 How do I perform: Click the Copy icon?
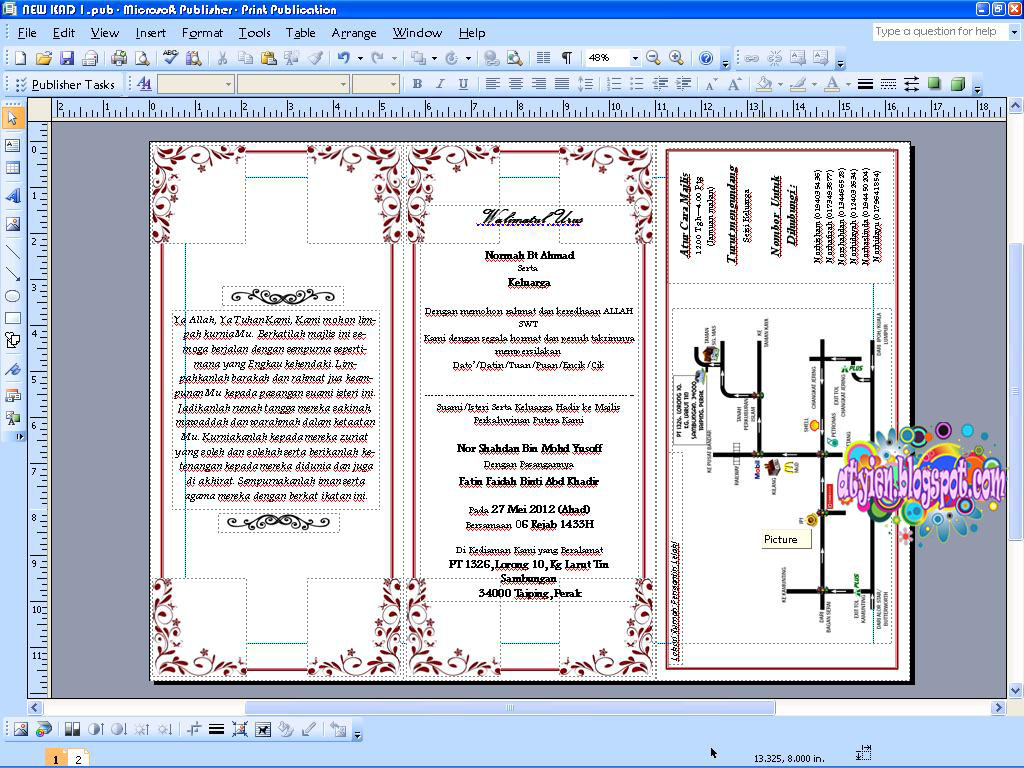click(246, 58)
